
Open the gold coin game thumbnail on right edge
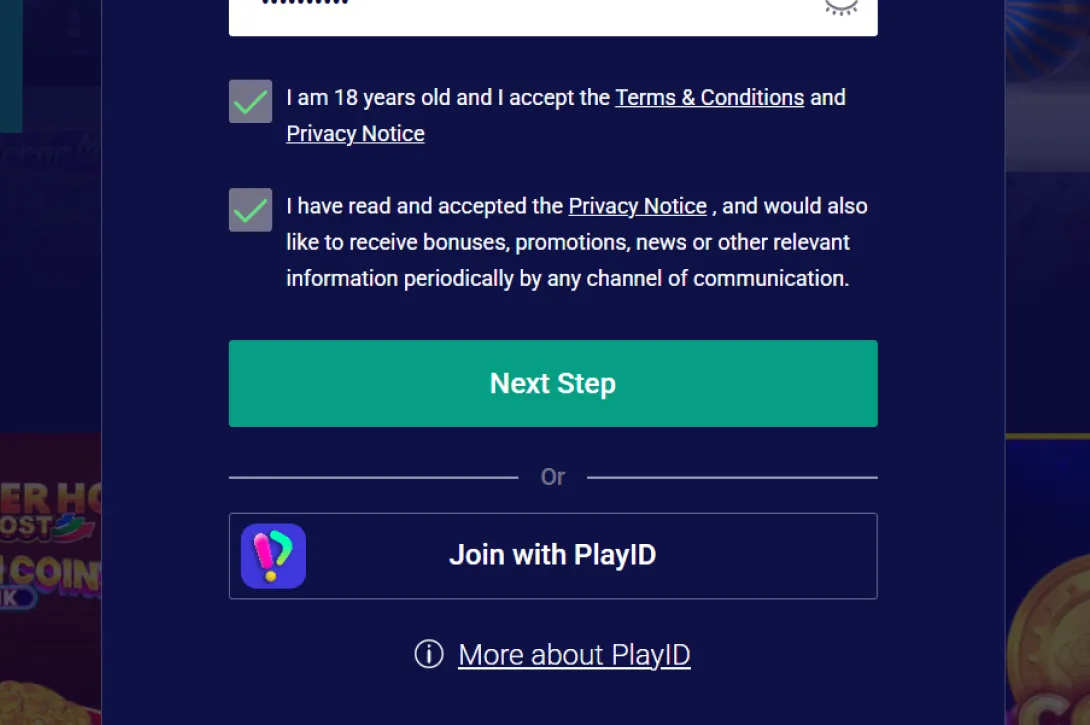(1048, 582)
